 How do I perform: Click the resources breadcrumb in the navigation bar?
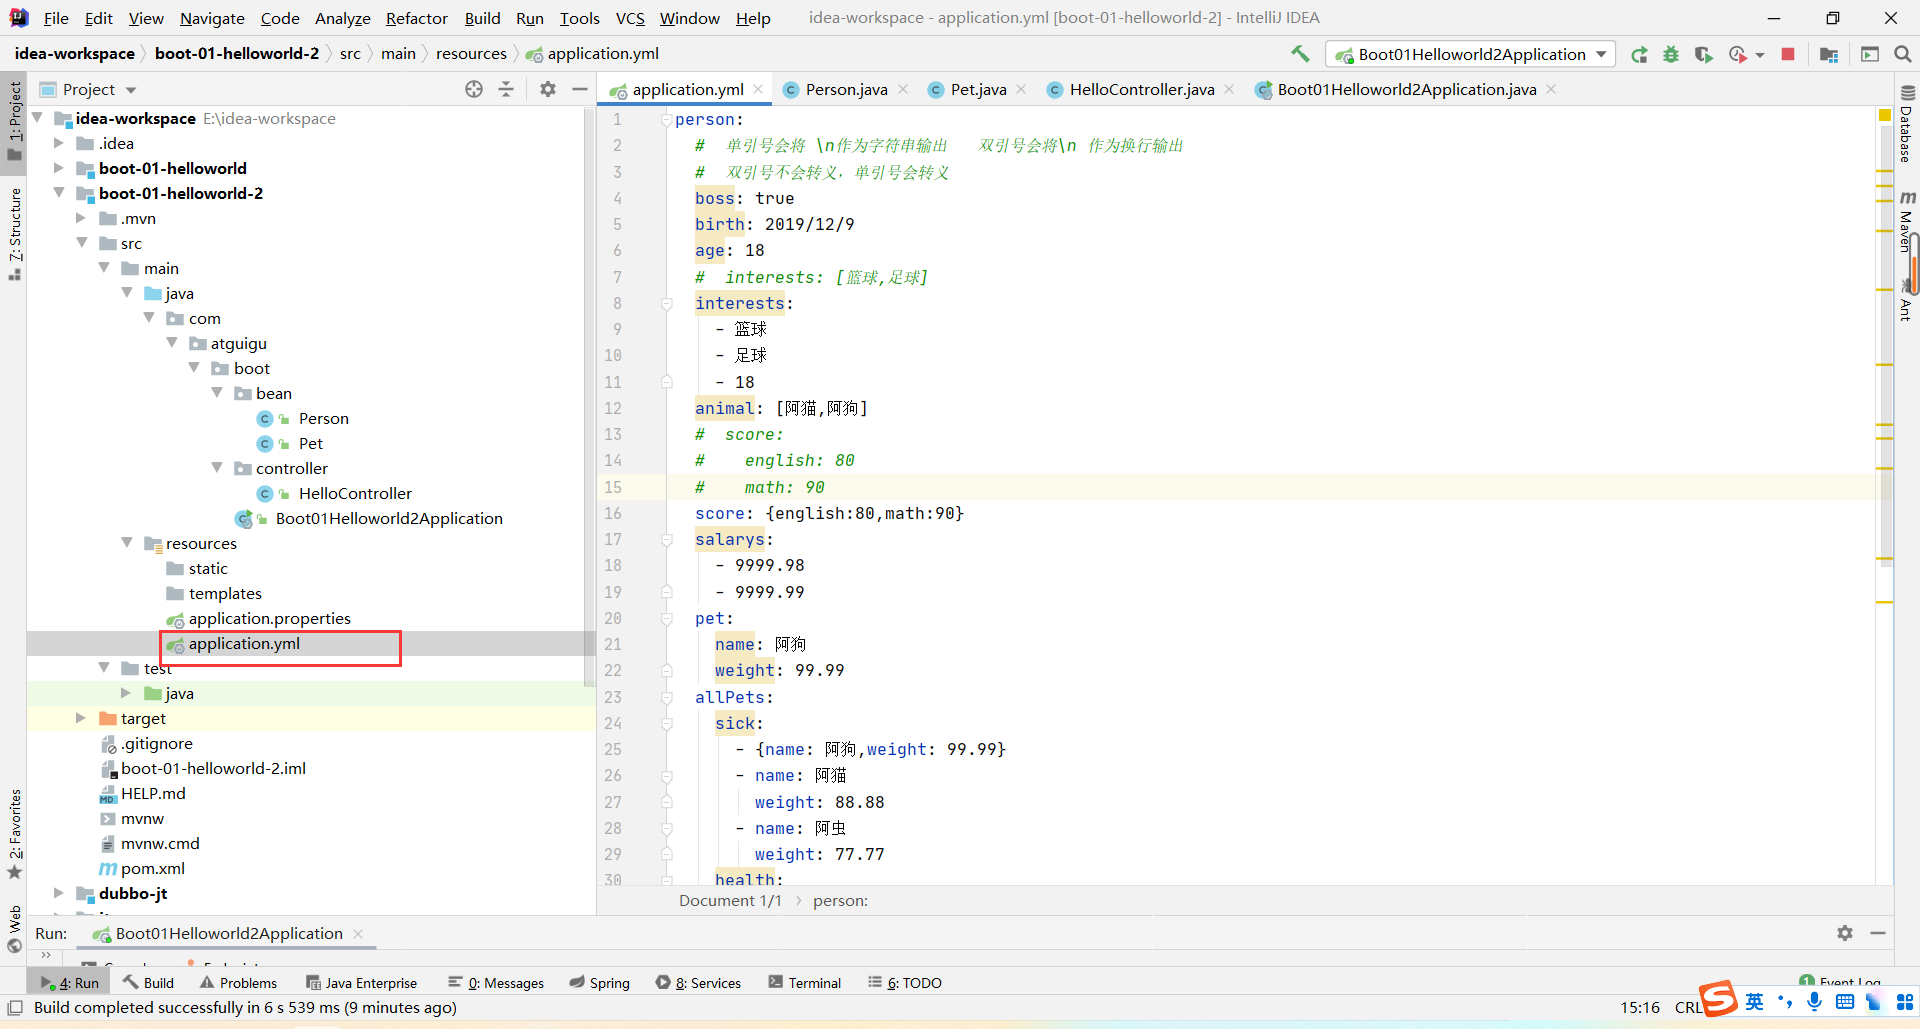[471, 54]
